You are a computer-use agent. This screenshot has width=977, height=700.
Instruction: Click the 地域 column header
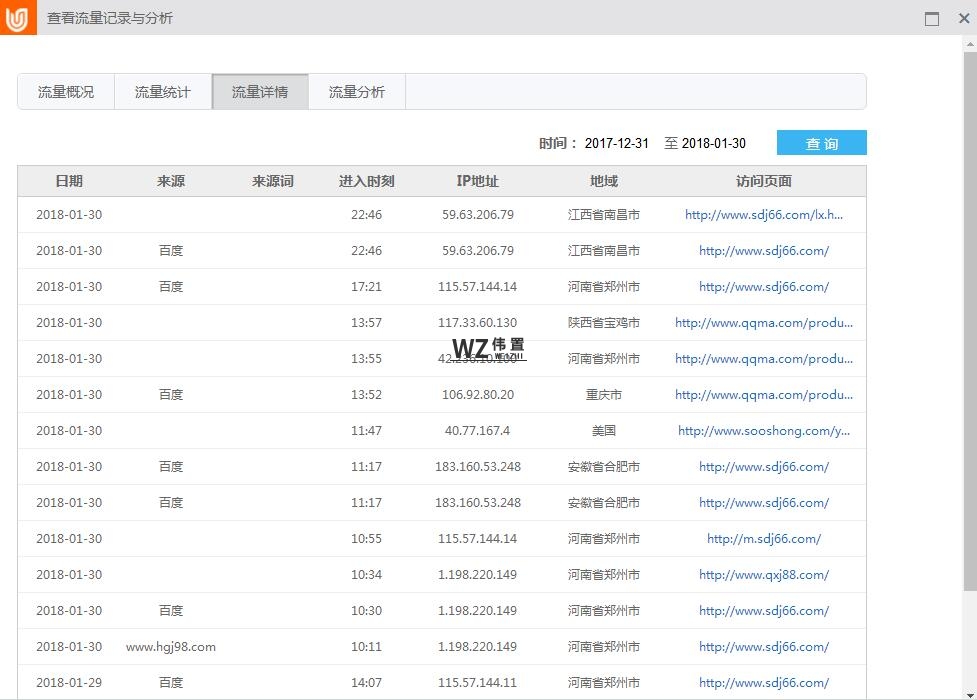click(604, 181)
